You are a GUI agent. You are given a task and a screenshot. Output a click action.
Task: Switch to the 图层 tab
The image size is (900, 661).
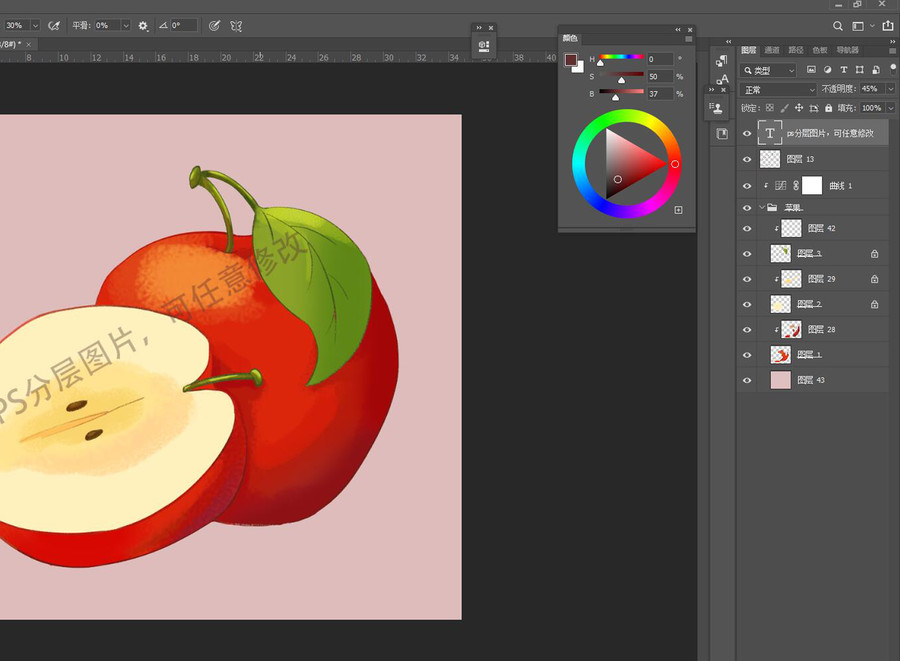748,50
